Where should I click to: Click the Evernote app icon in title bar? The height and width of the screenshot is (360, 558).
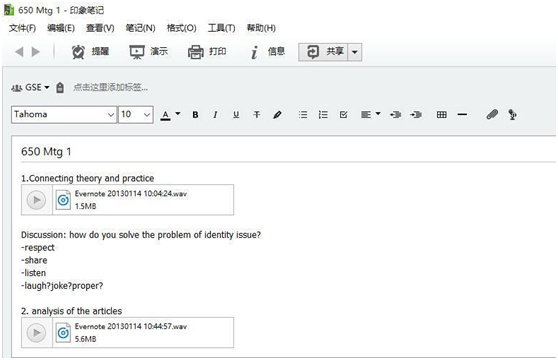click(x=9, y=10)
